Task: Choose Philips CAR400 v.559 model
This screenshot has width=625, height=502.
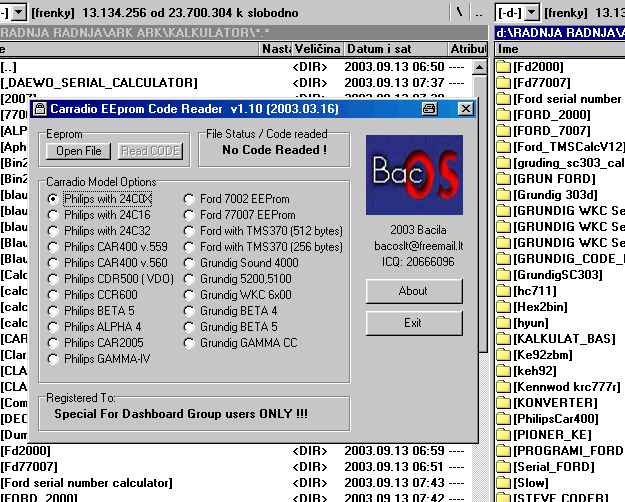Action: point(53,247)
